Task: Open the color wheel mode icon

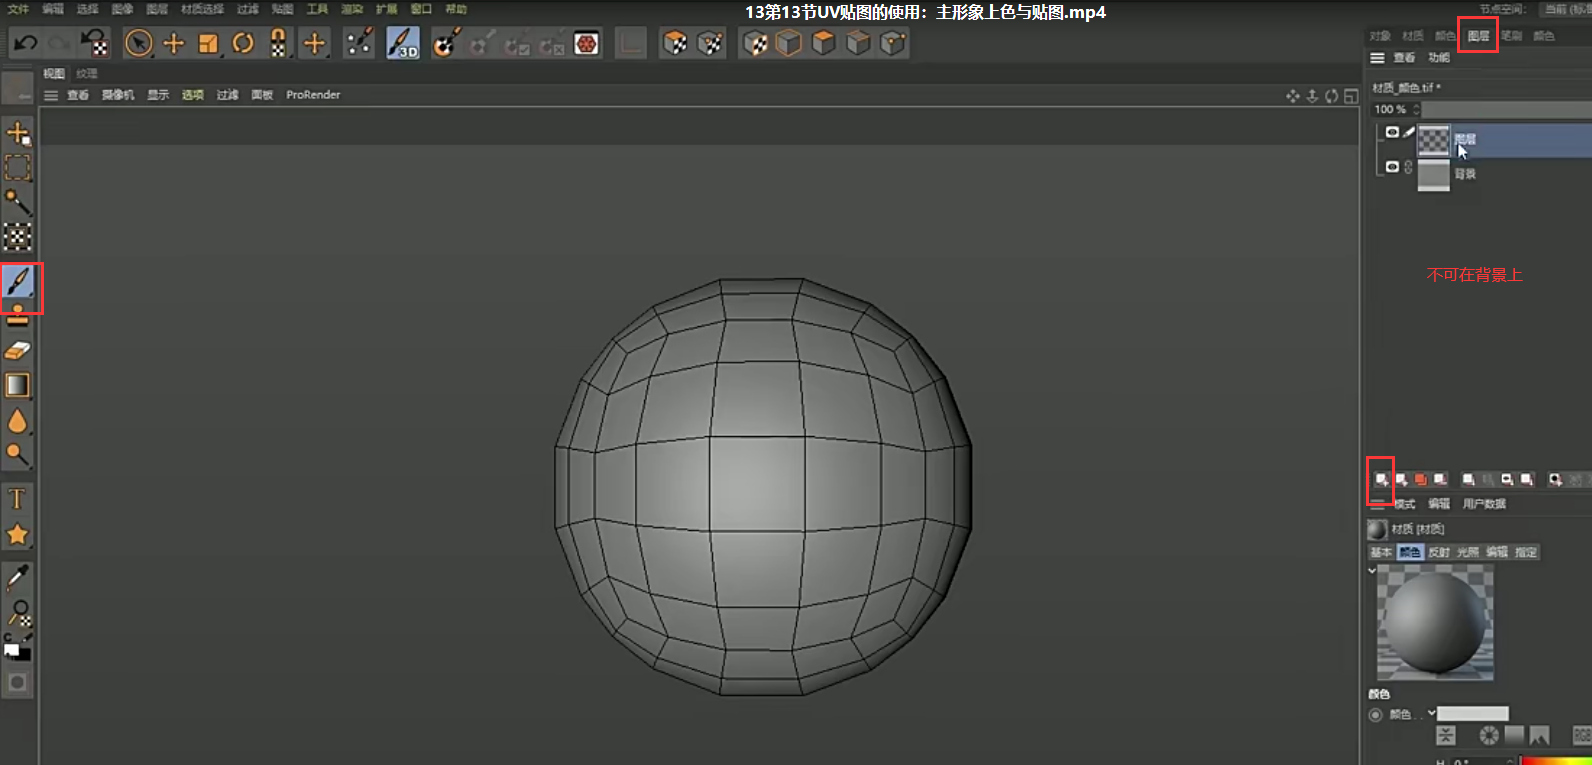Action: [x=1489, y=736]
